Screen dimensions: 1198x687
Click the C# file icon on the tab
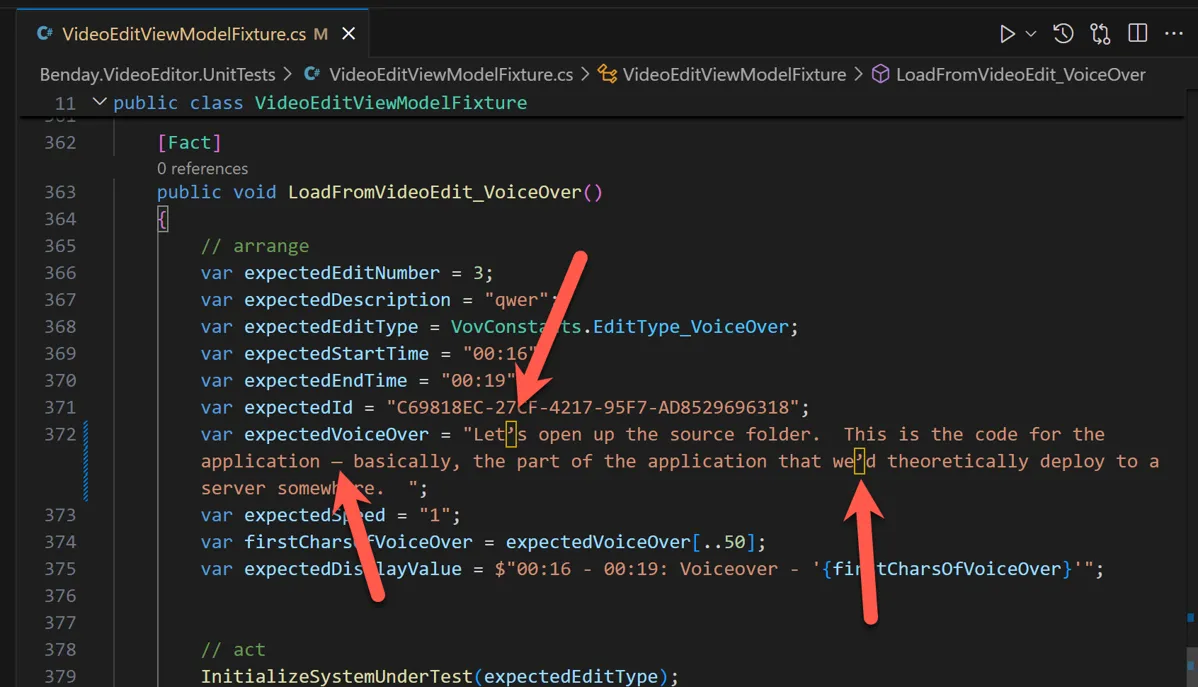coord(45,34)
